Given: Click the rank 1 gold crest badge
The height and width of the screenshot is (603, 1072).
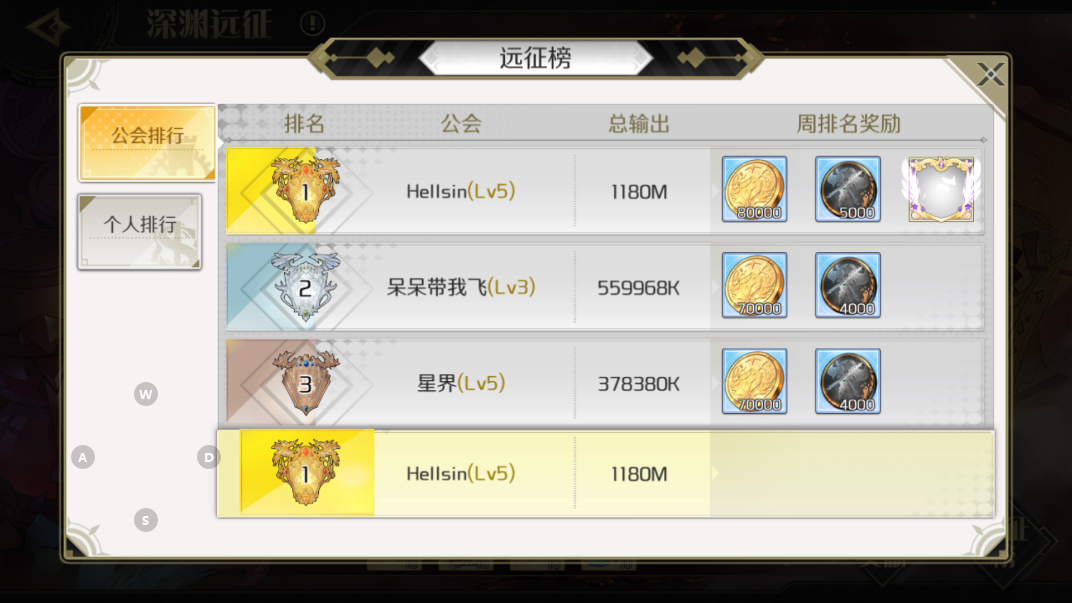Looking at the screenshot, I should [305, 190].
